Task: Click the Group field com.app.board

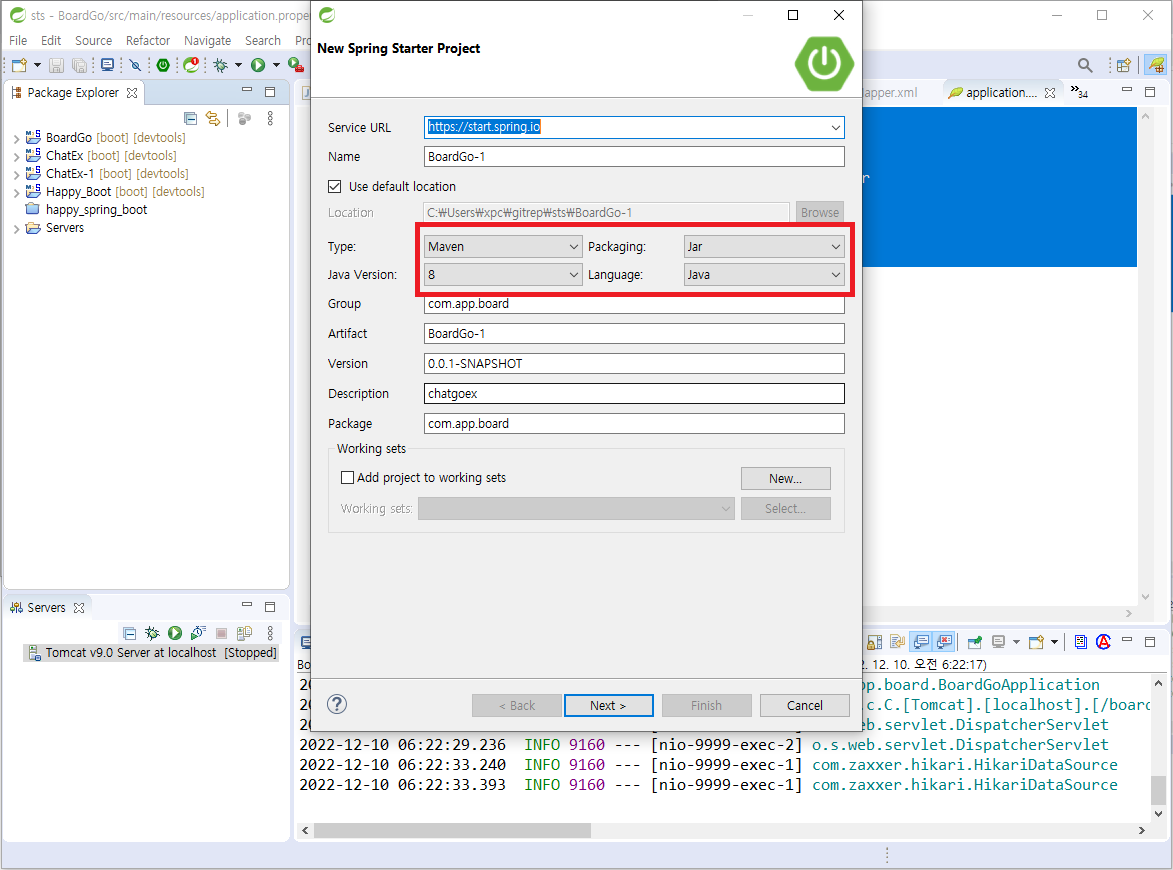Action: (x=634, y=304)
